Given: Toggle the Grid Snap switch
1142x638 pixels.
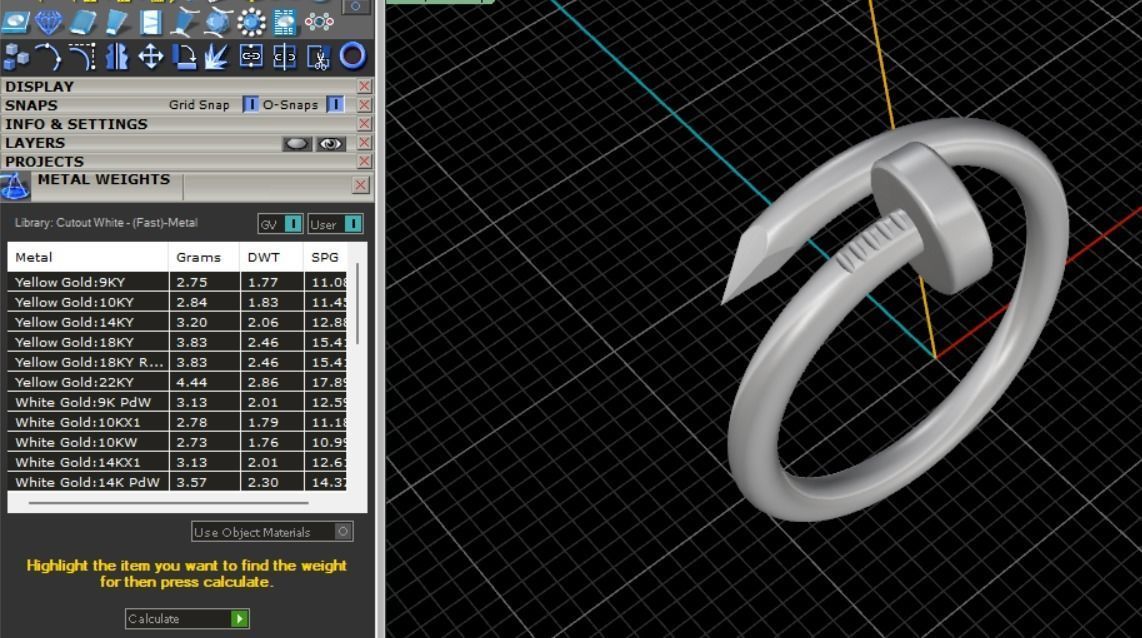Looking at the screenshot, I should coord(251,105).
